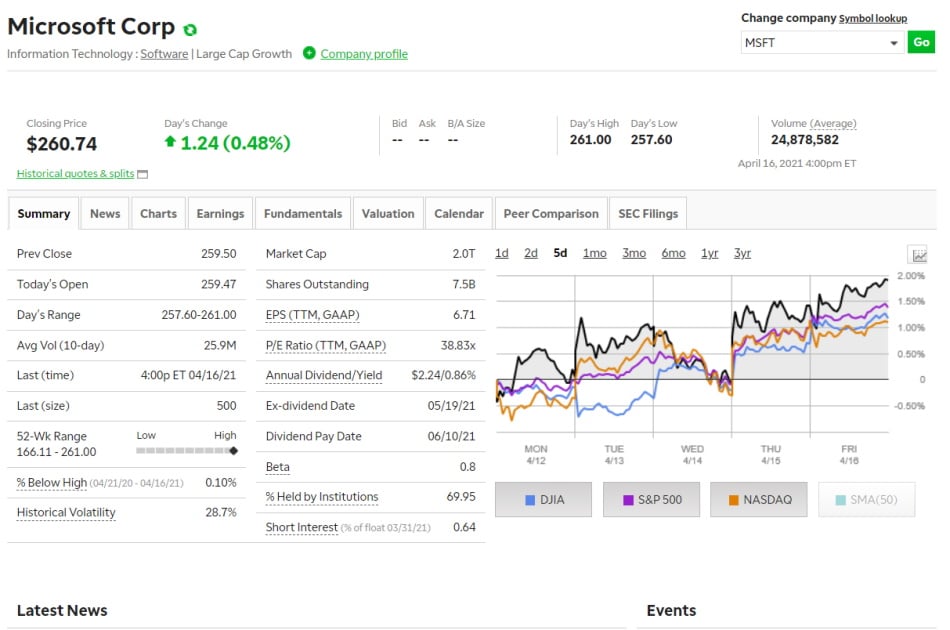Screen dimensions: 950x630
Task: Click the Latest News heading
Action: coord(62,611)
